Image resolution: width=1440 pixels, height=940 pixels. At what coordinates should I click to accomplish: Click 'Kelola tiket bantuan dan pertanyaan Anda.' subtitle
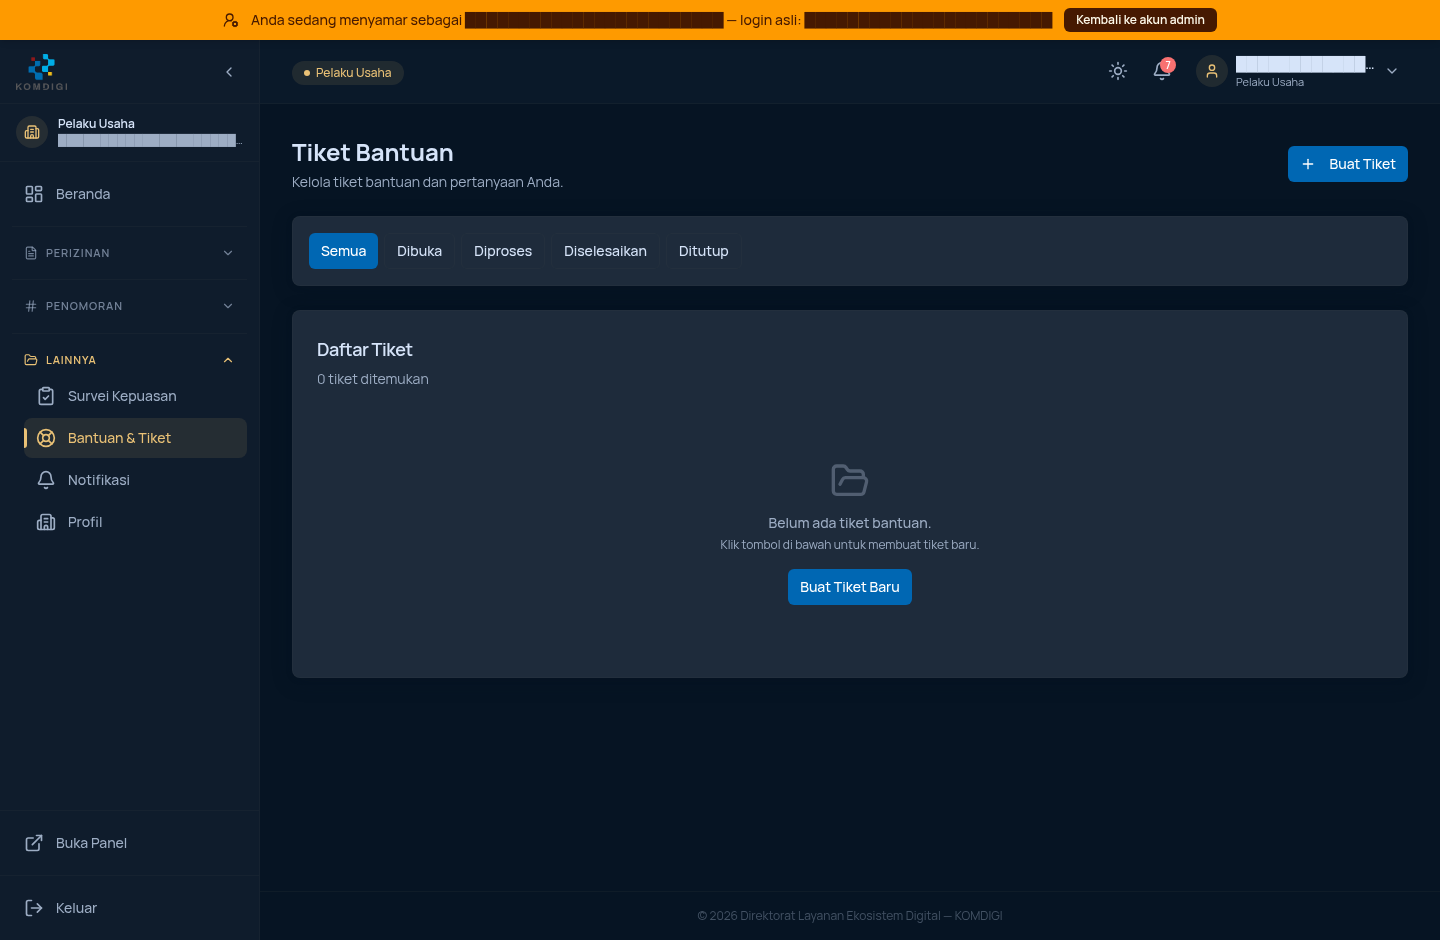(x=427, y=182)
